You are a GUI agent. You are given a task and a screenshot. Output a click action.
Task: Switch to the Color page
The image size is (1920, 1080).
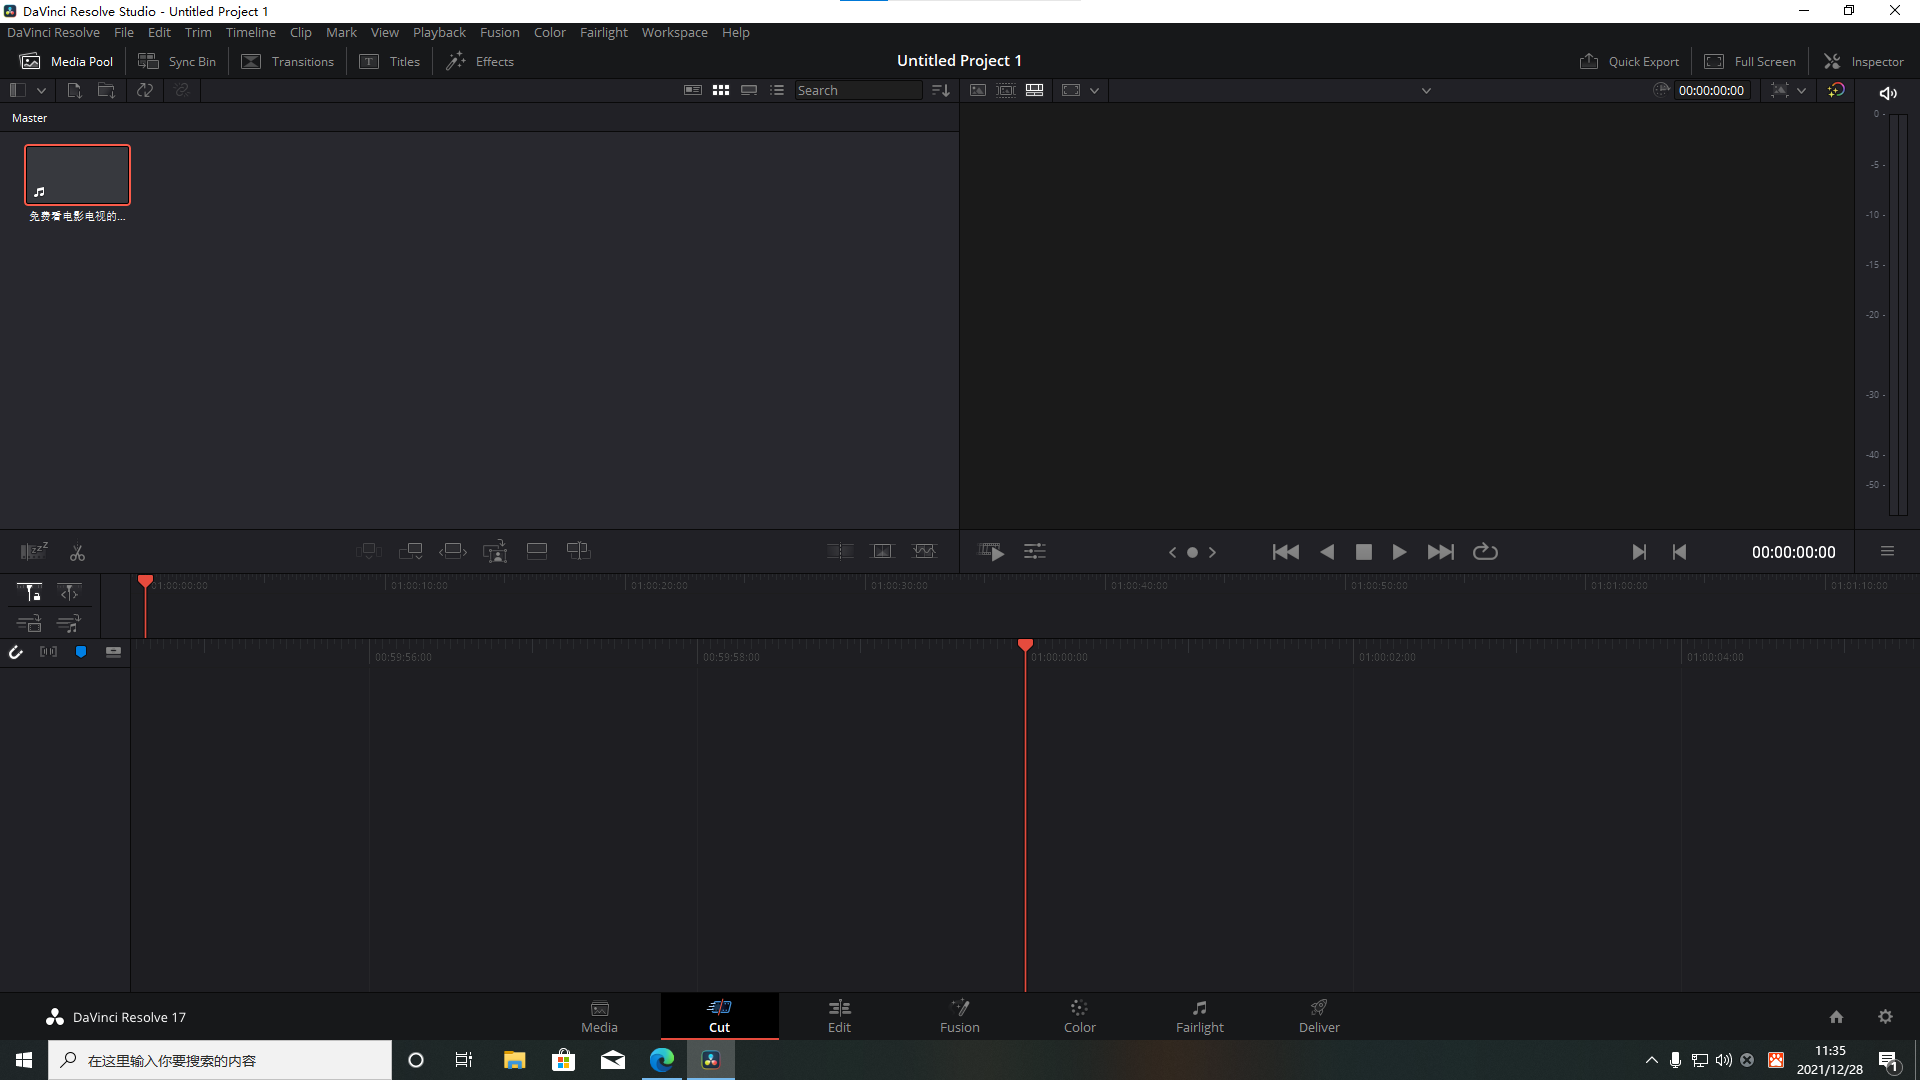(x=1079, y=1016)
